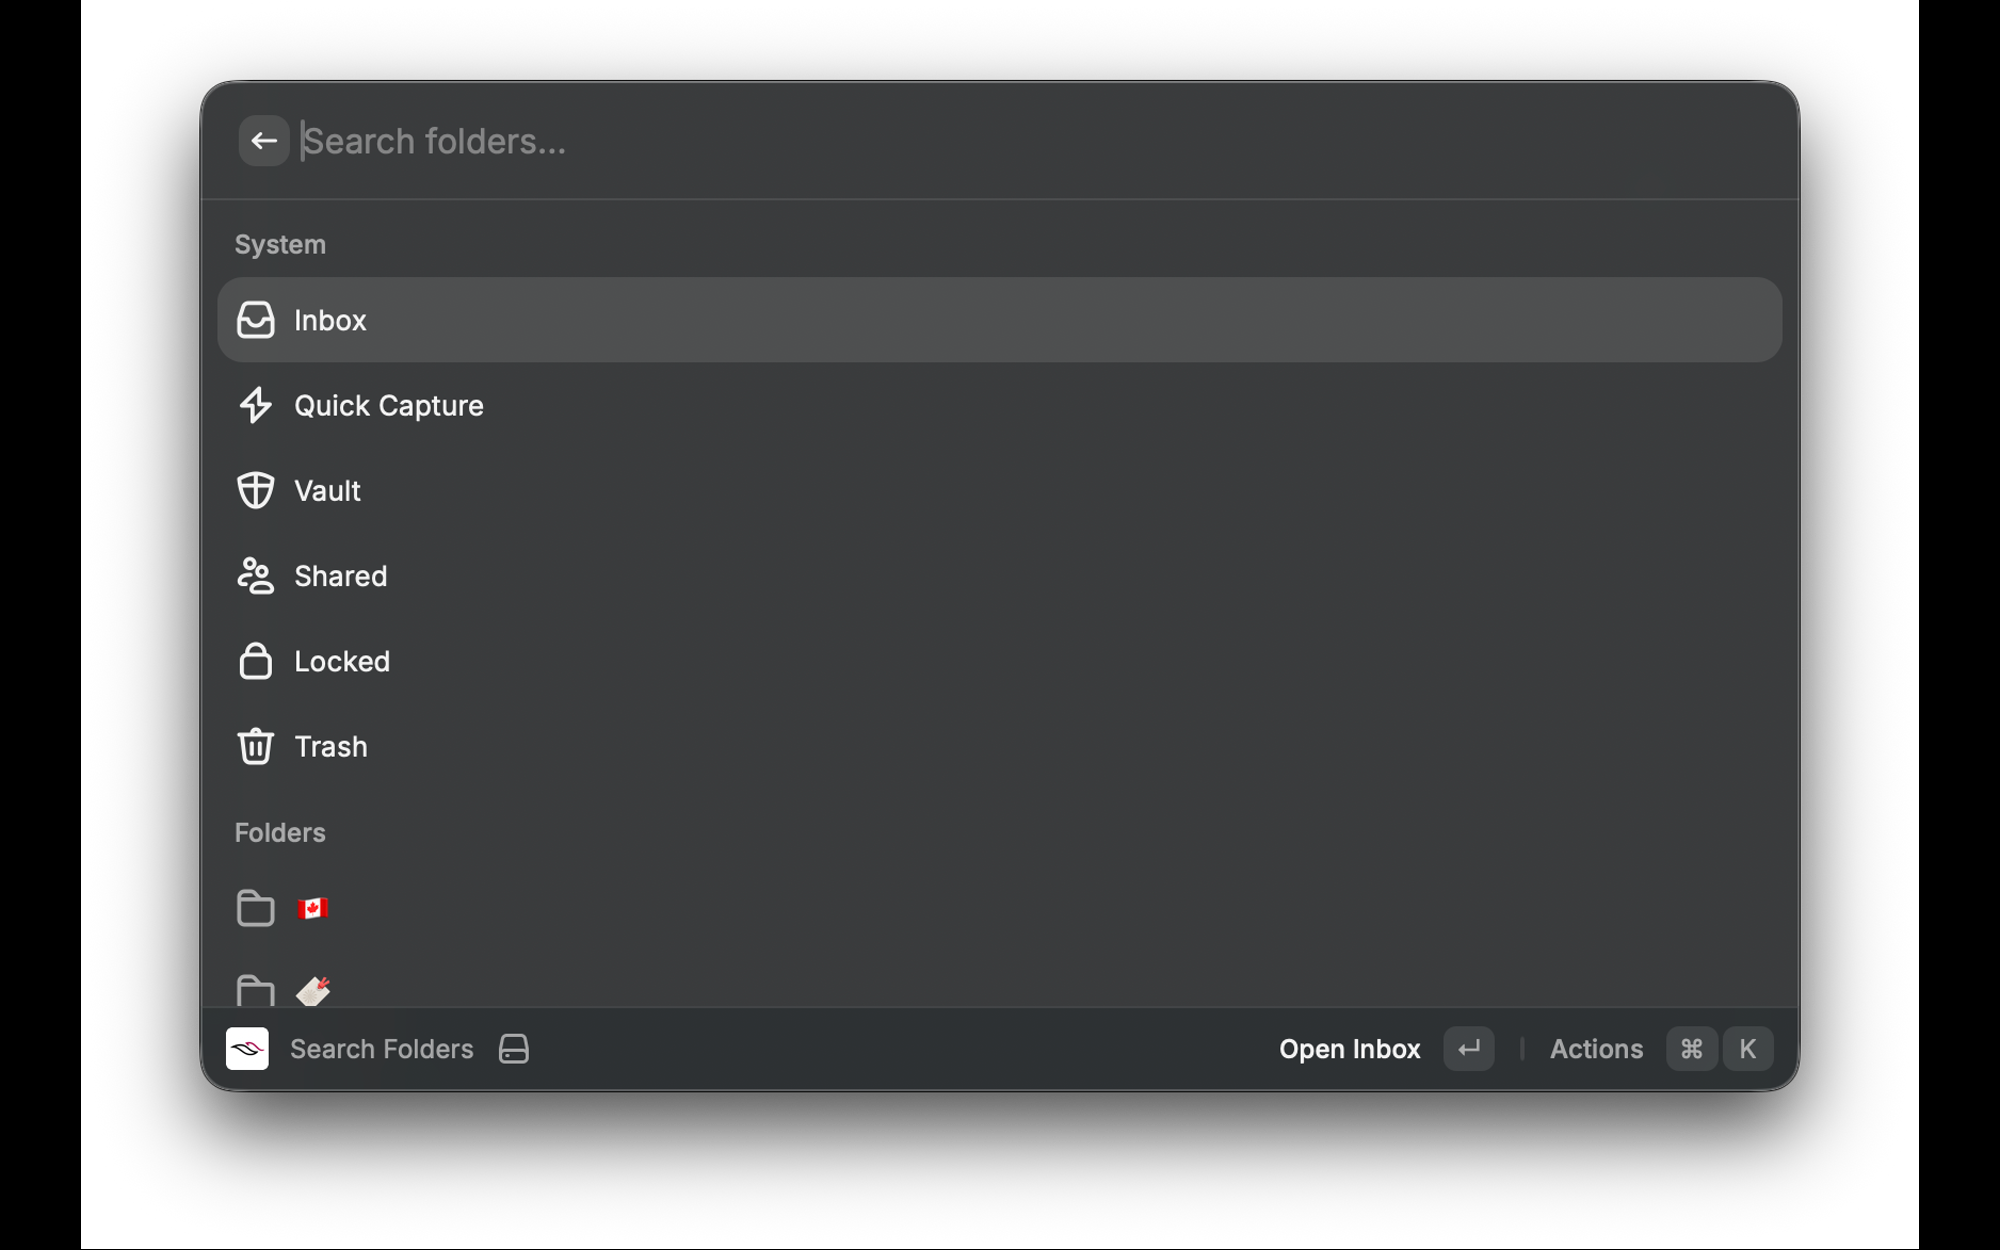
Task: Click the Trash bin icon
Action: 255,746
